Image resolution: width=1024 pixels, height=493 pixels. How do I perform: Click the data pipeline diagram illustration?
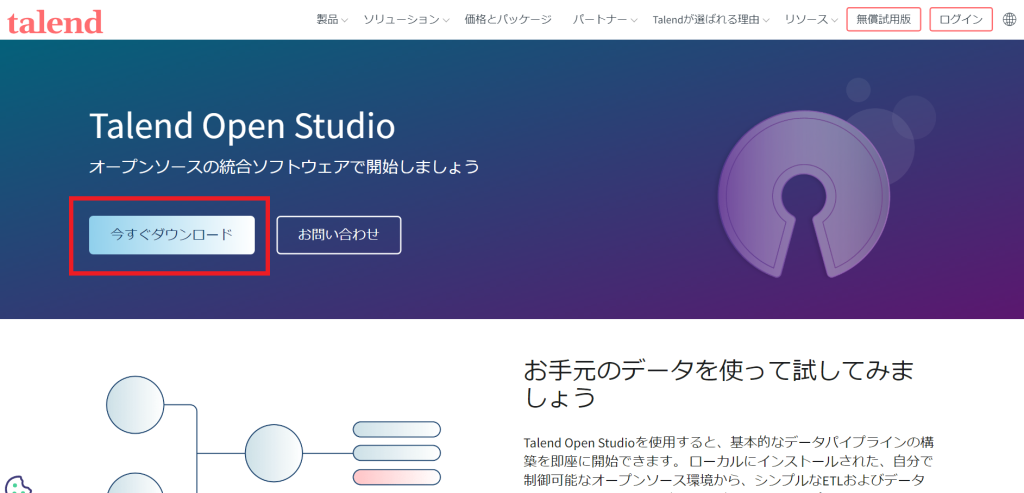click(274, 434)
